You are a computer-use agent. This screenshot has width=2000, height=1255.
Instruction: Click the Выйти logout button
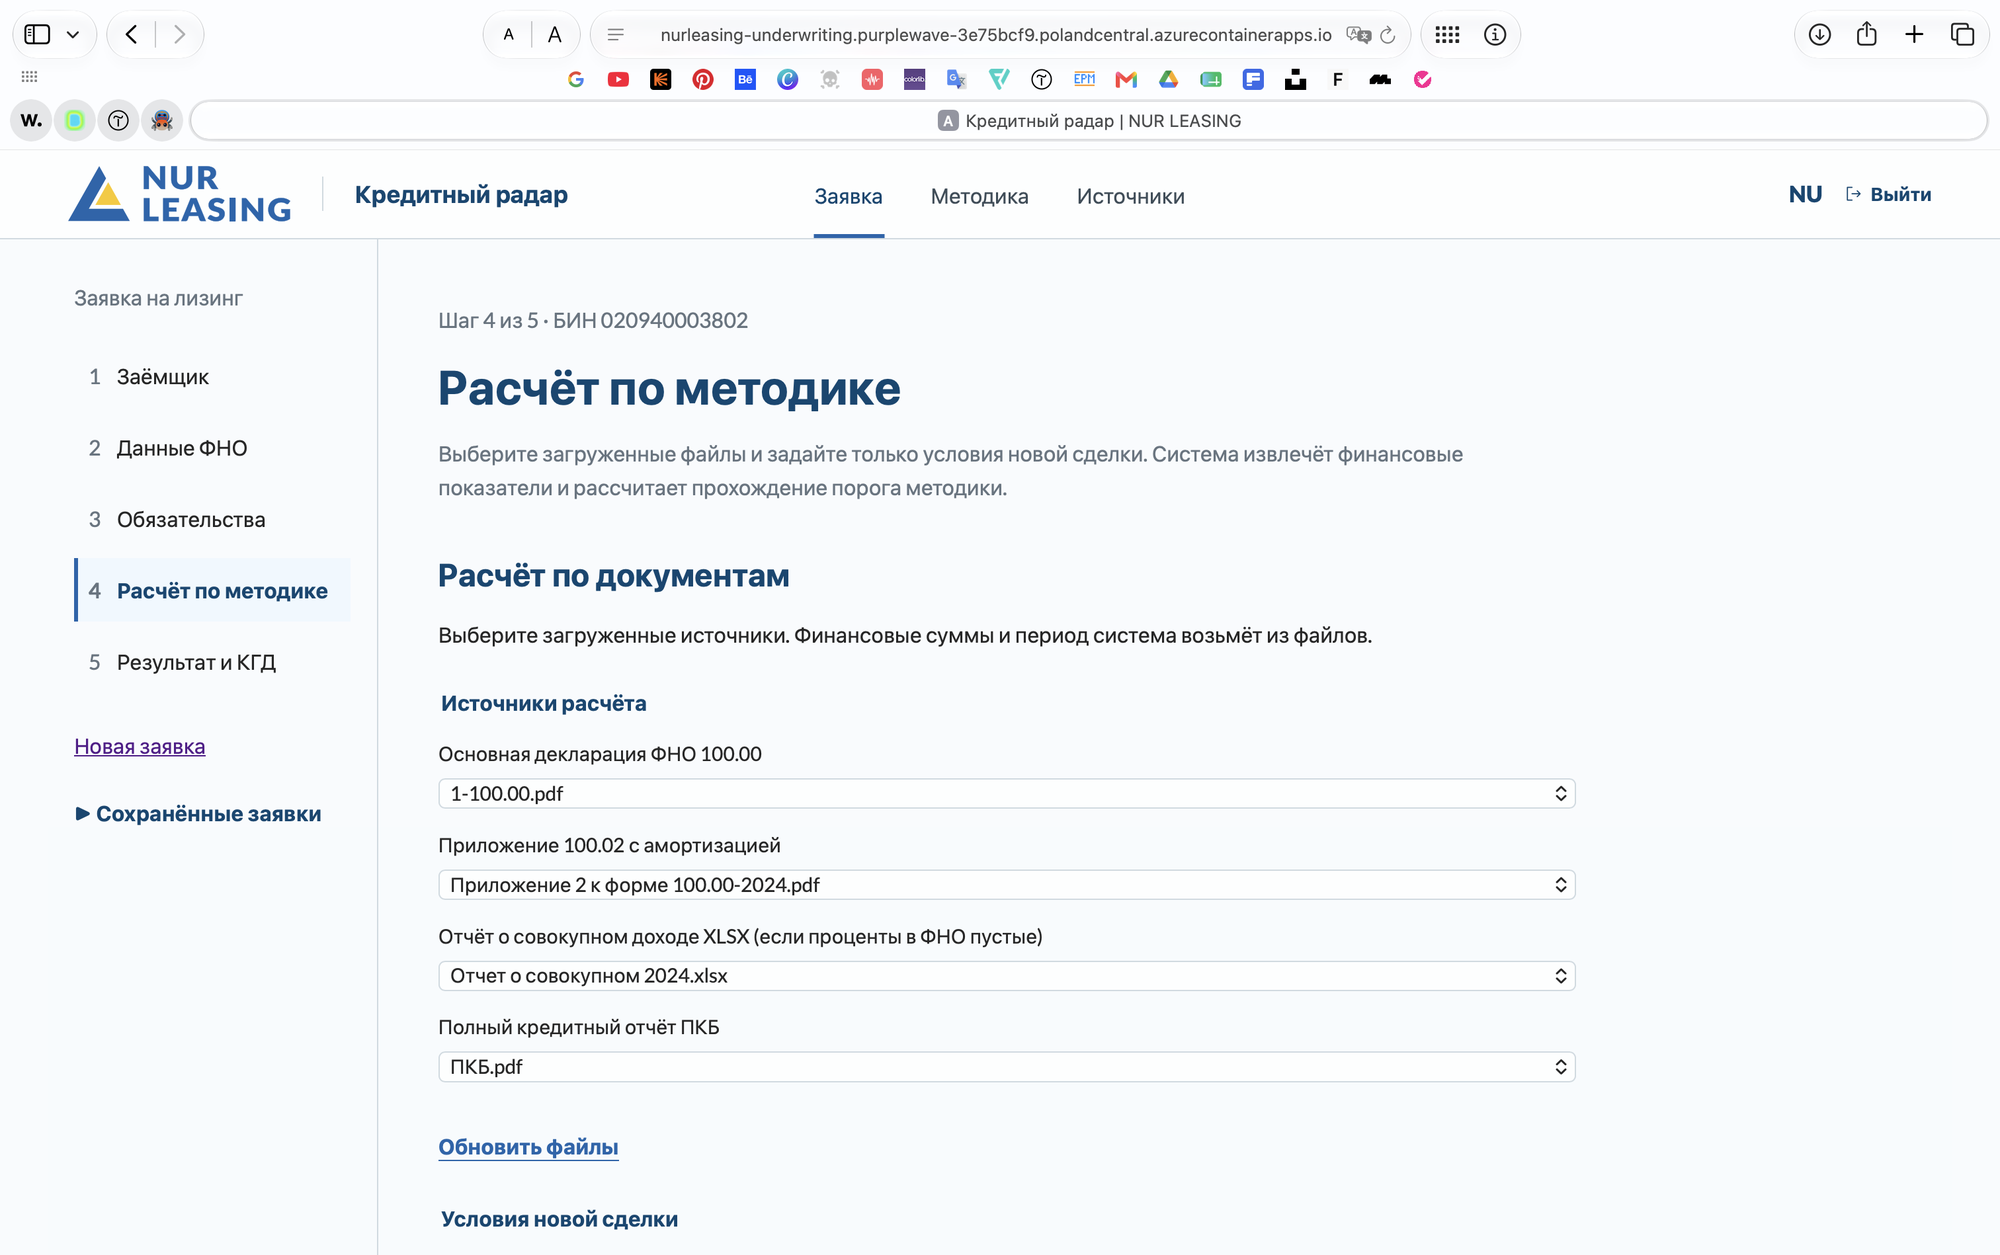click(1888, 195)
